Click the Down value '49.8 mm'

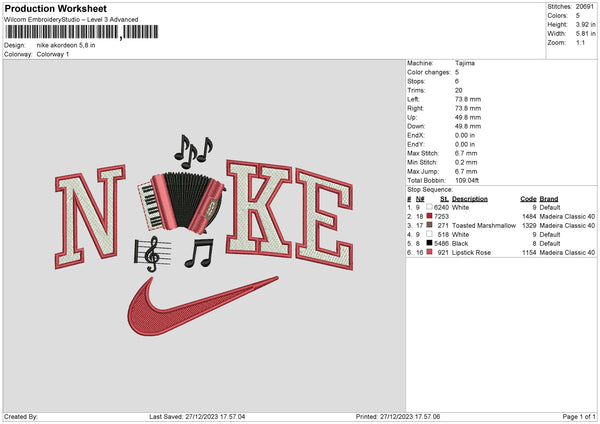(x=468, y=126)
